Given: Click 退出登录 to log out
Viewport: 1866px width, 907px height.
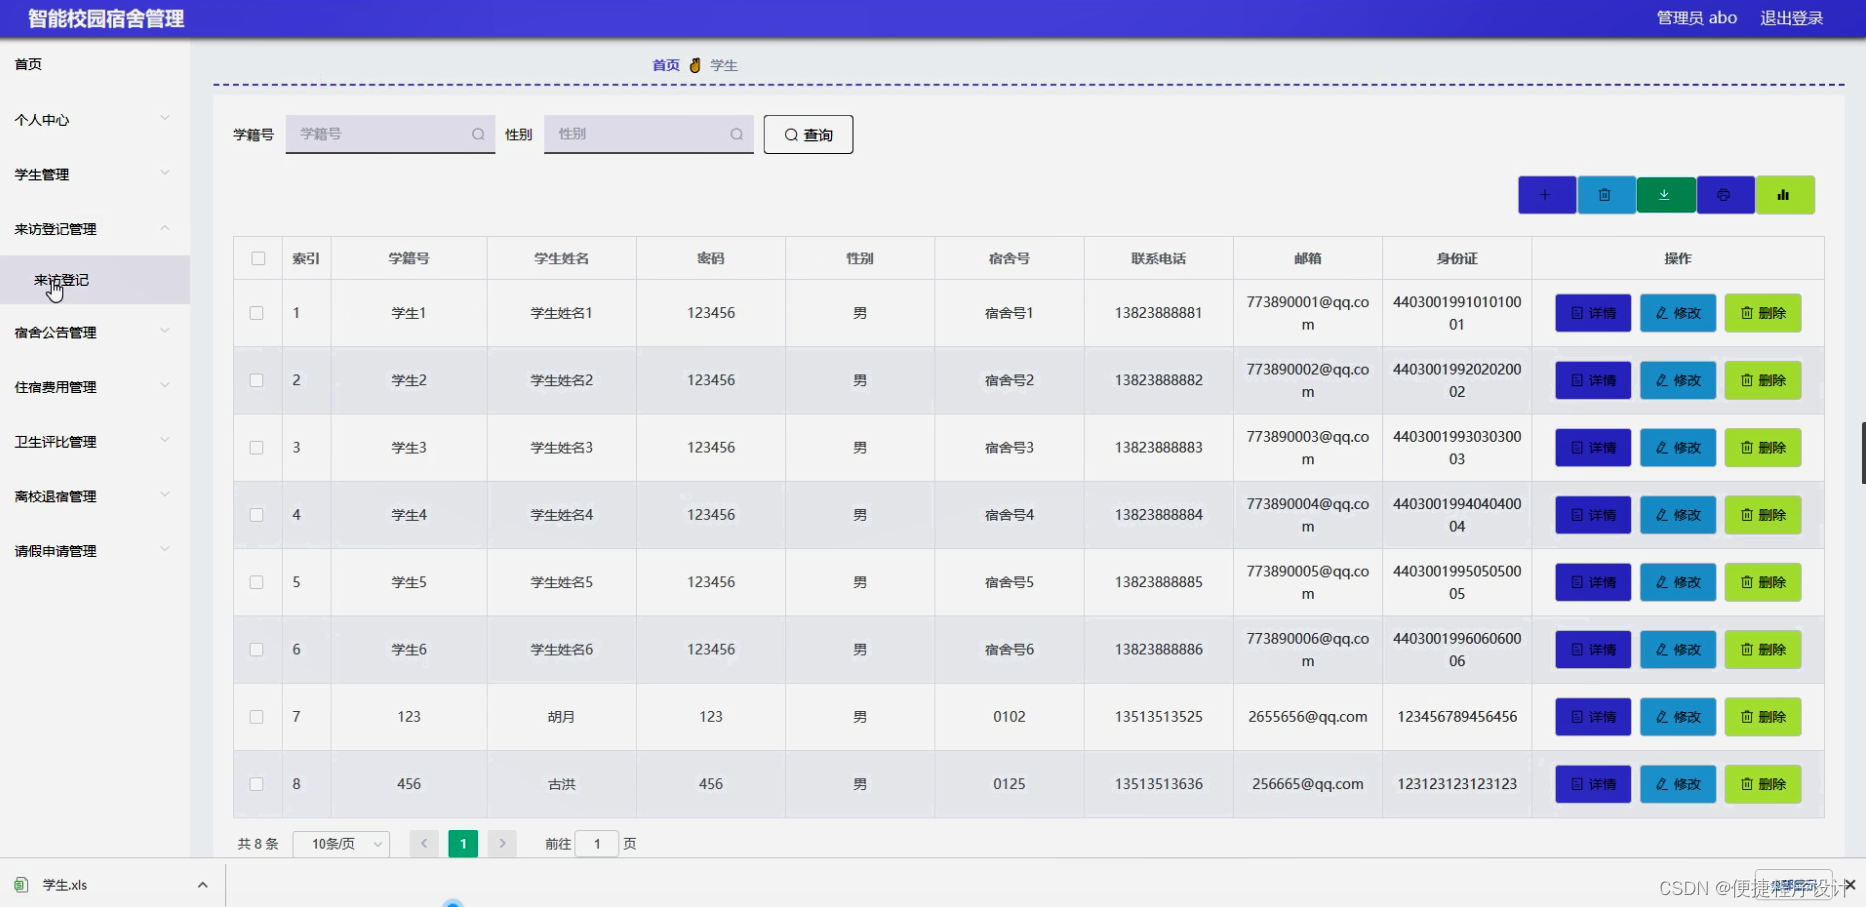Looking at the screenshot, I should (x=1791, y=18).
